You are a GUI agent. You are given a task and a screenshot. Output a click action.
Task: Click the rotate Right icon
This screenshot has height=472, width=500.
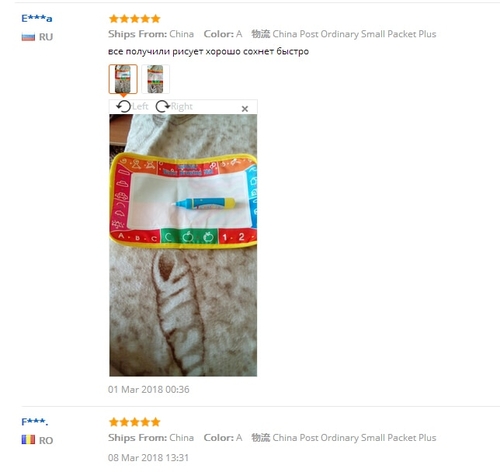pos(163,107)
